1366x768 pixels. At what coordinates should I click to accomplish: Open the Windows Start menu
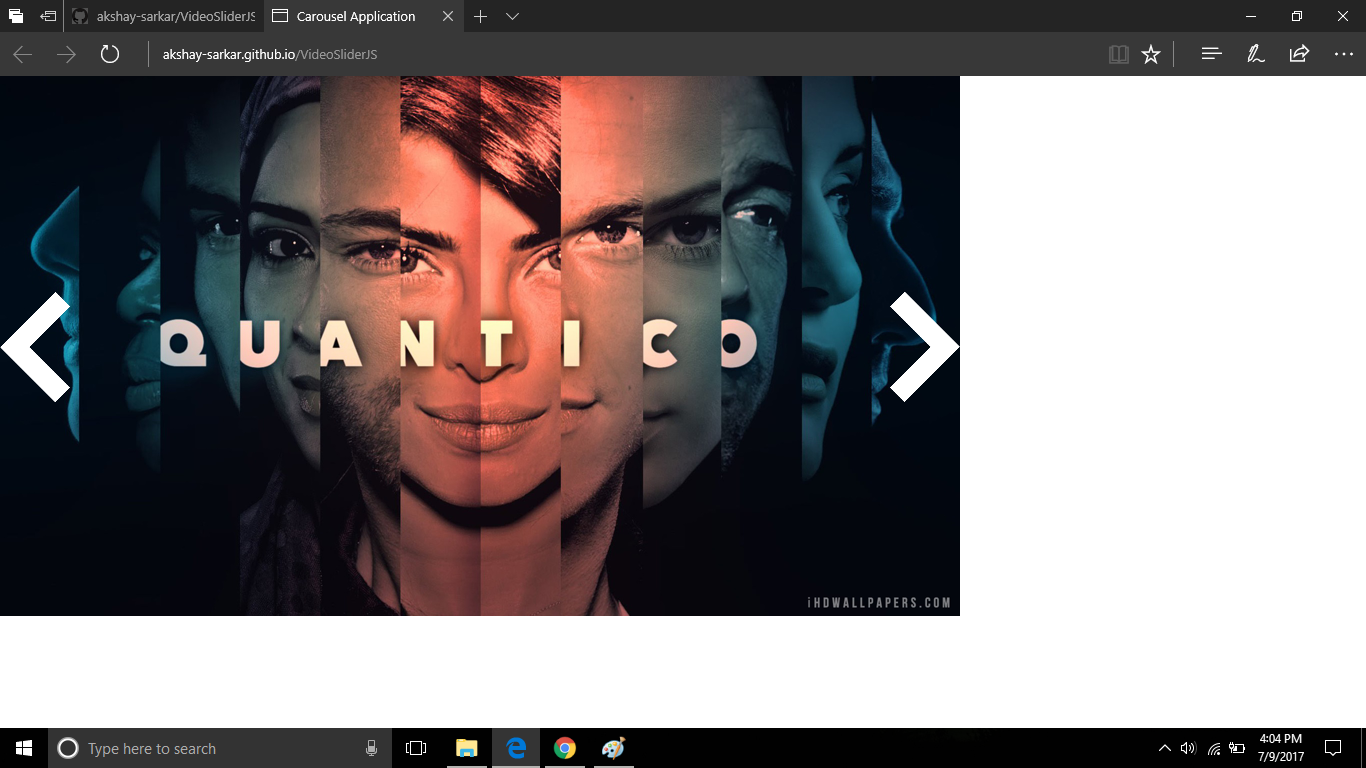[x=24, y=748]
